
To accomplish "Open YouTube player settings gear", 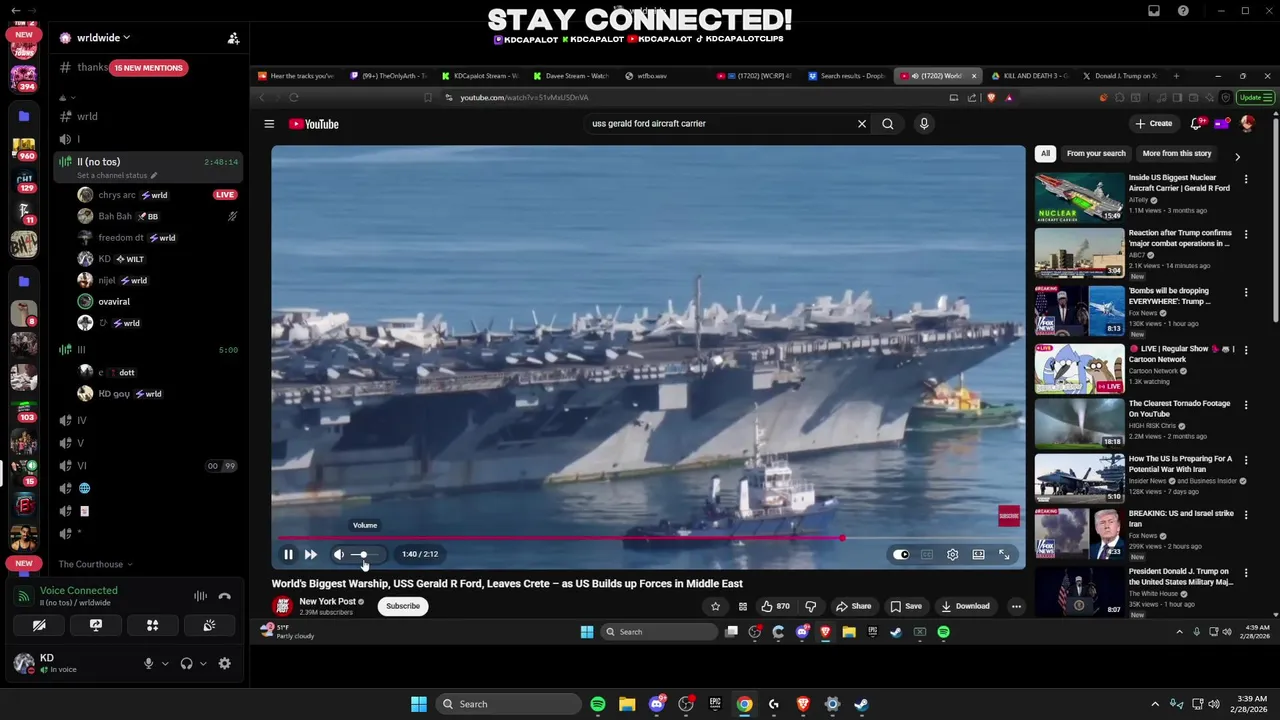I will [953, 554].
